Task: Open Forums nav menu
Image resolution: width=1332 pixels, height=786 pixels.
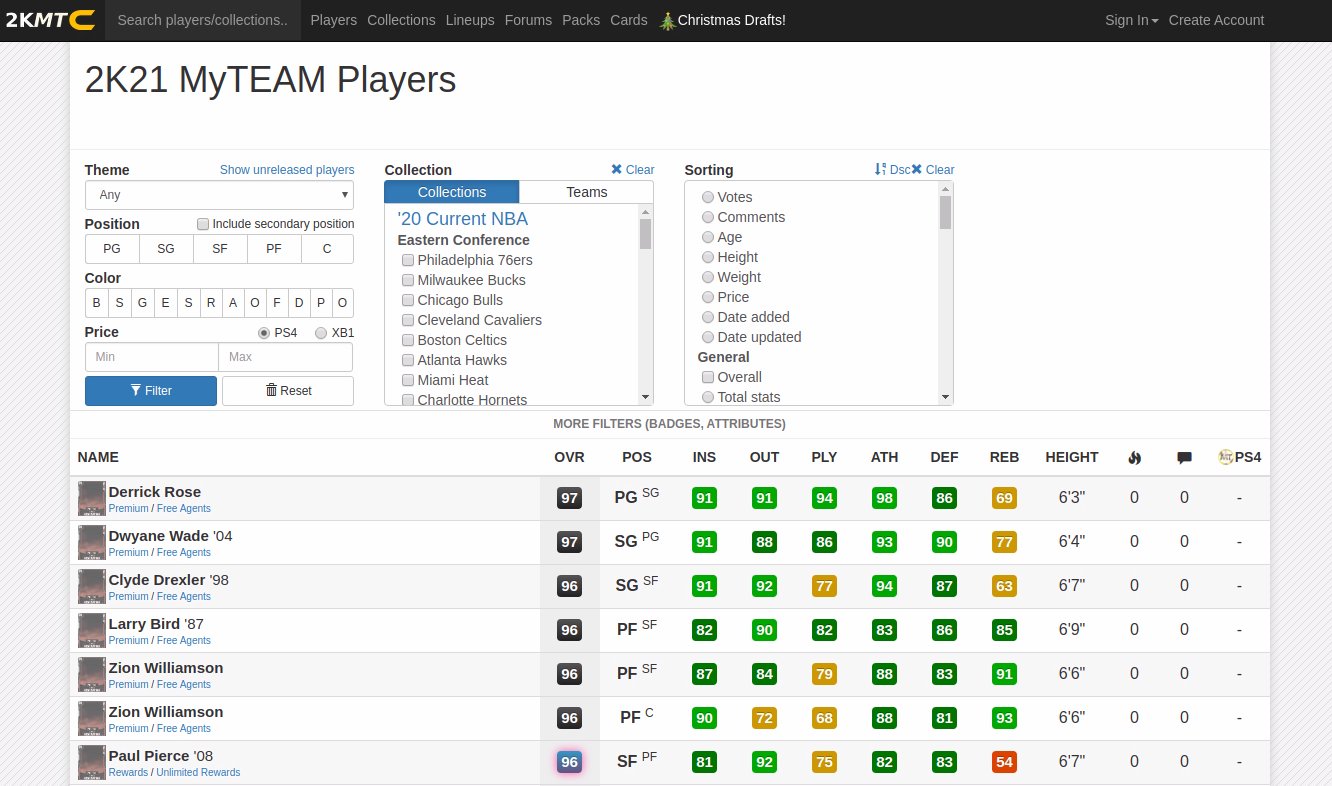Action: click(528, 20)
